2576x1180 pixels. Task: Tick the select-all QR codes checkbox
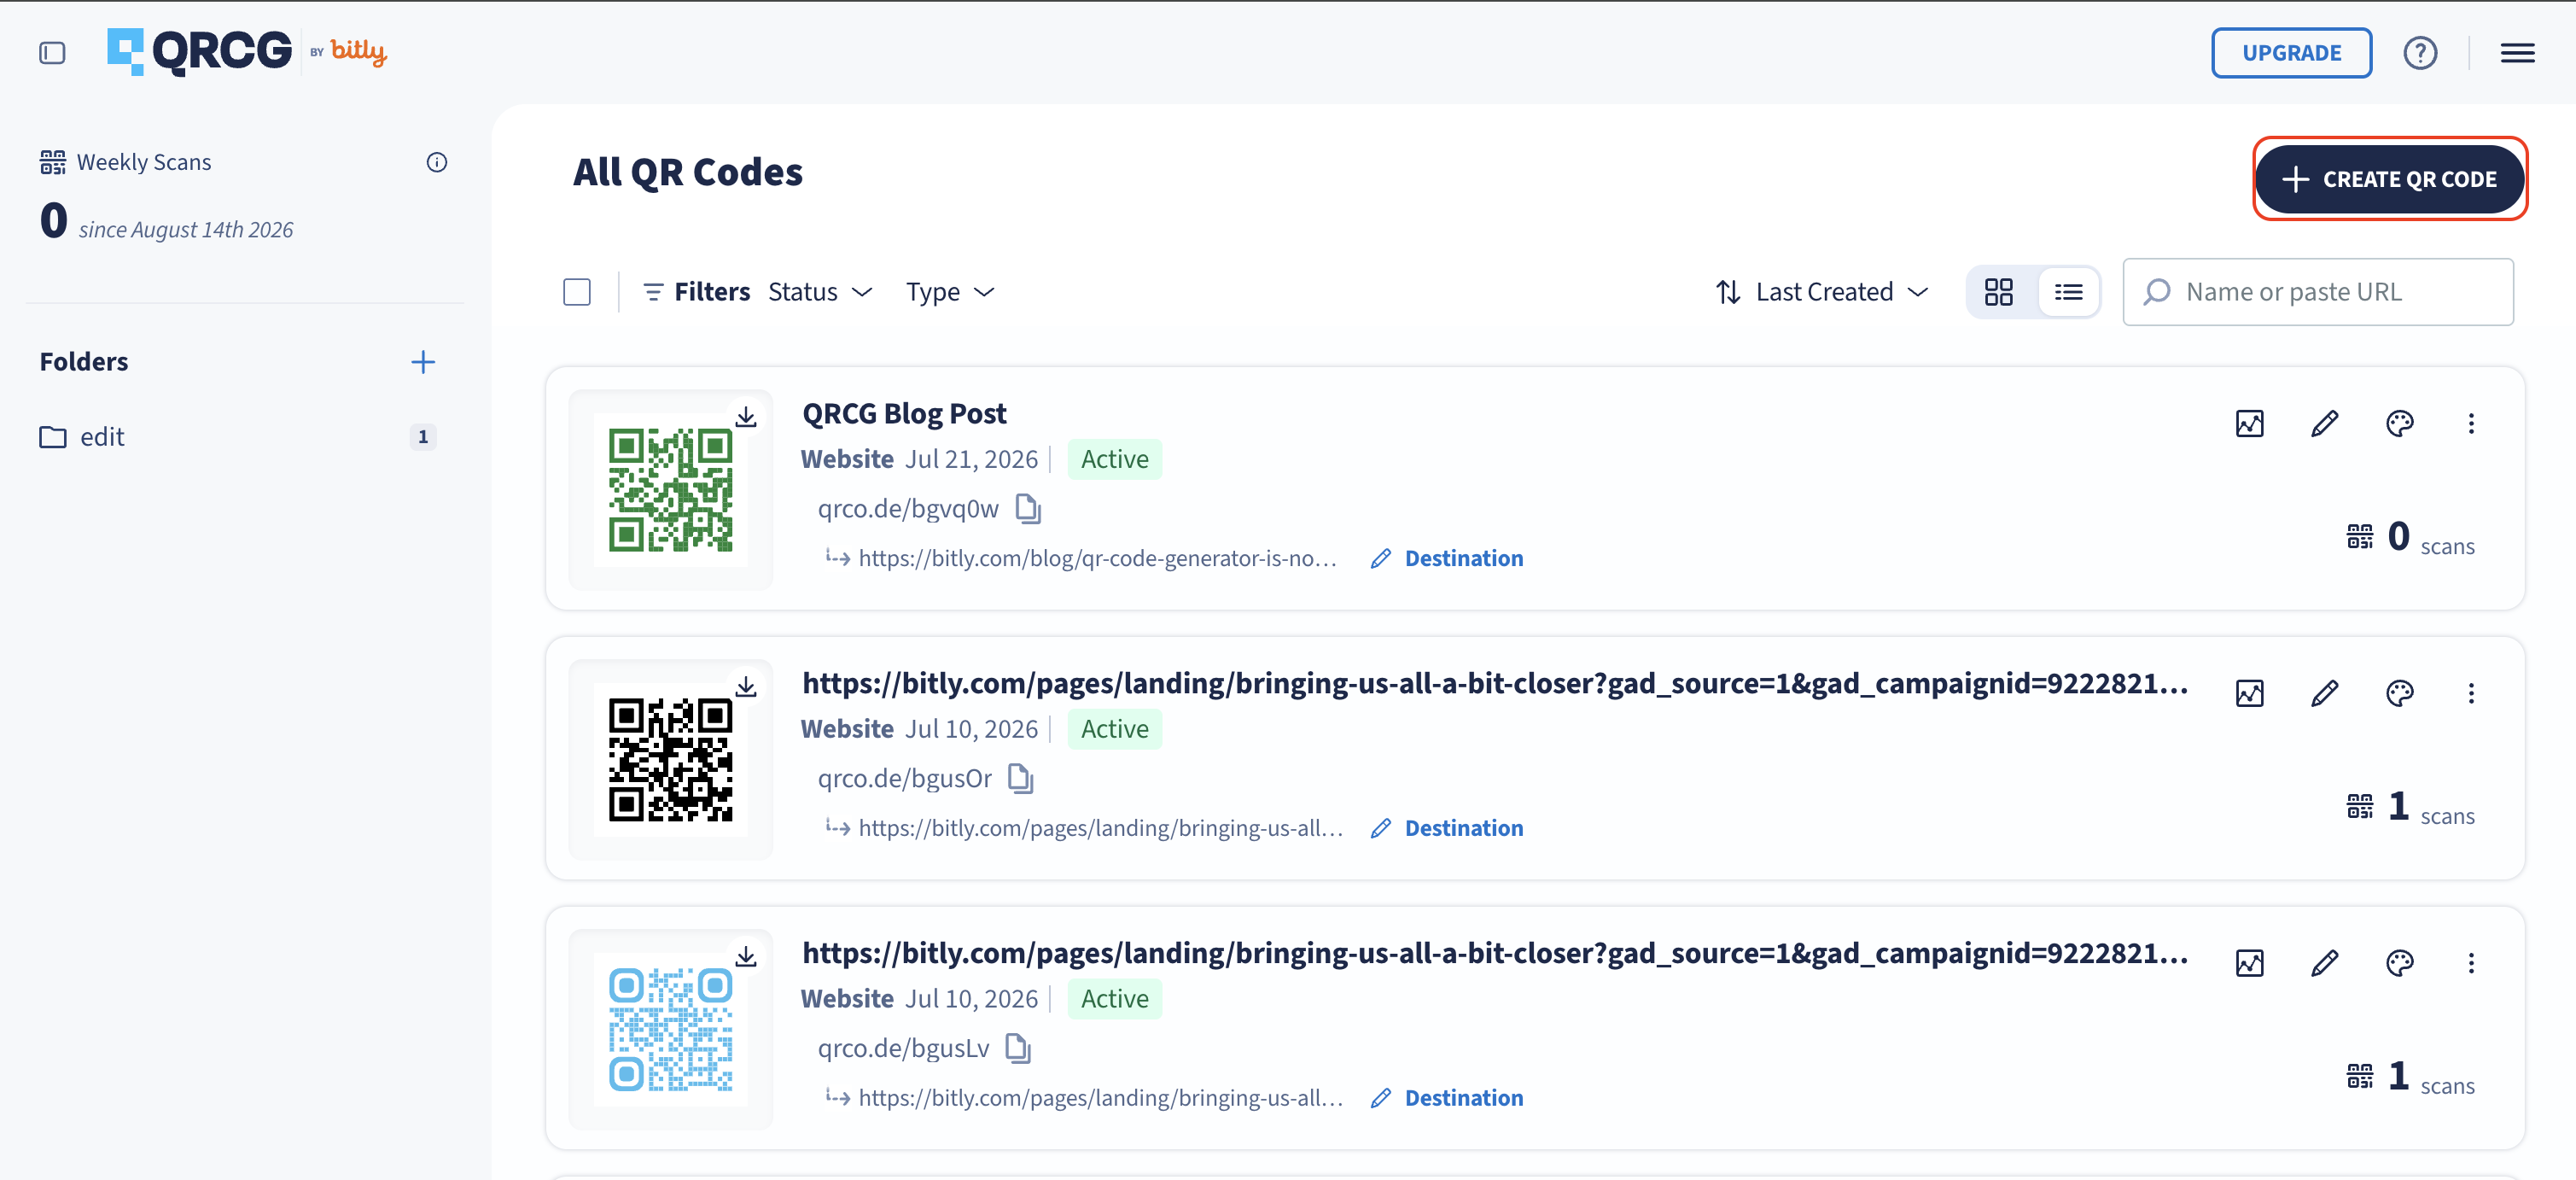click(577, 292)
